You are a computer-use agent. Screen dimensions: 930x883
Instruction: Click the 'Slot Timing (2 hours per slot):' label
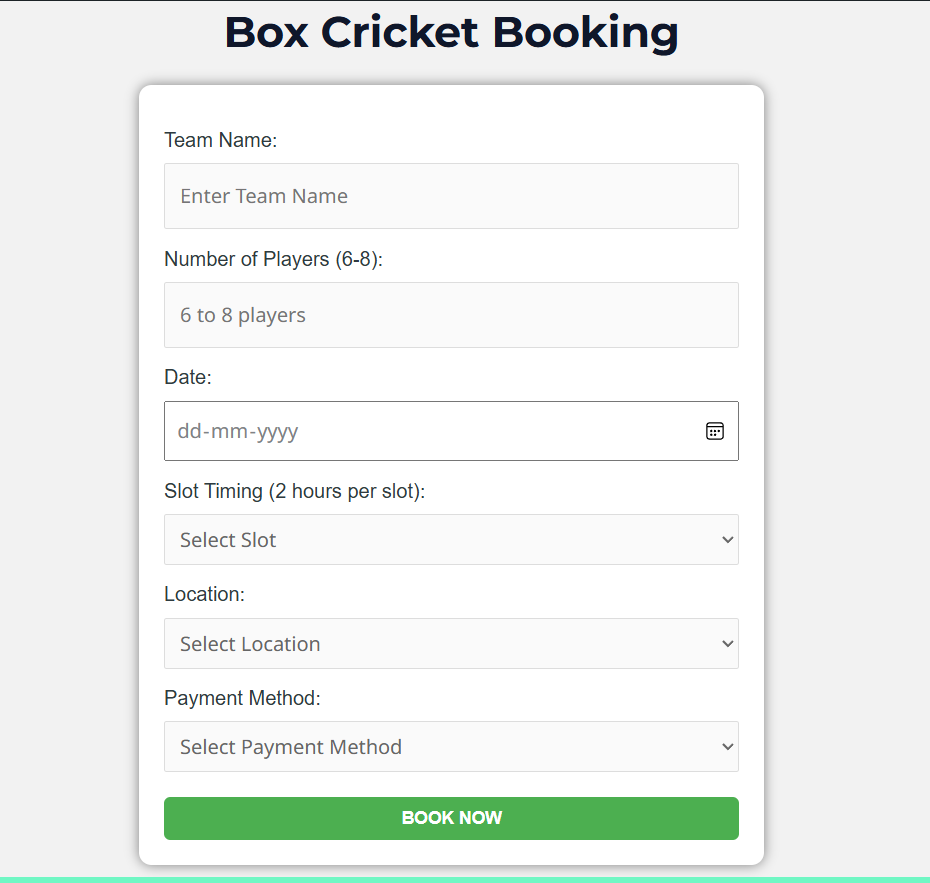click(x=294, y=491)
